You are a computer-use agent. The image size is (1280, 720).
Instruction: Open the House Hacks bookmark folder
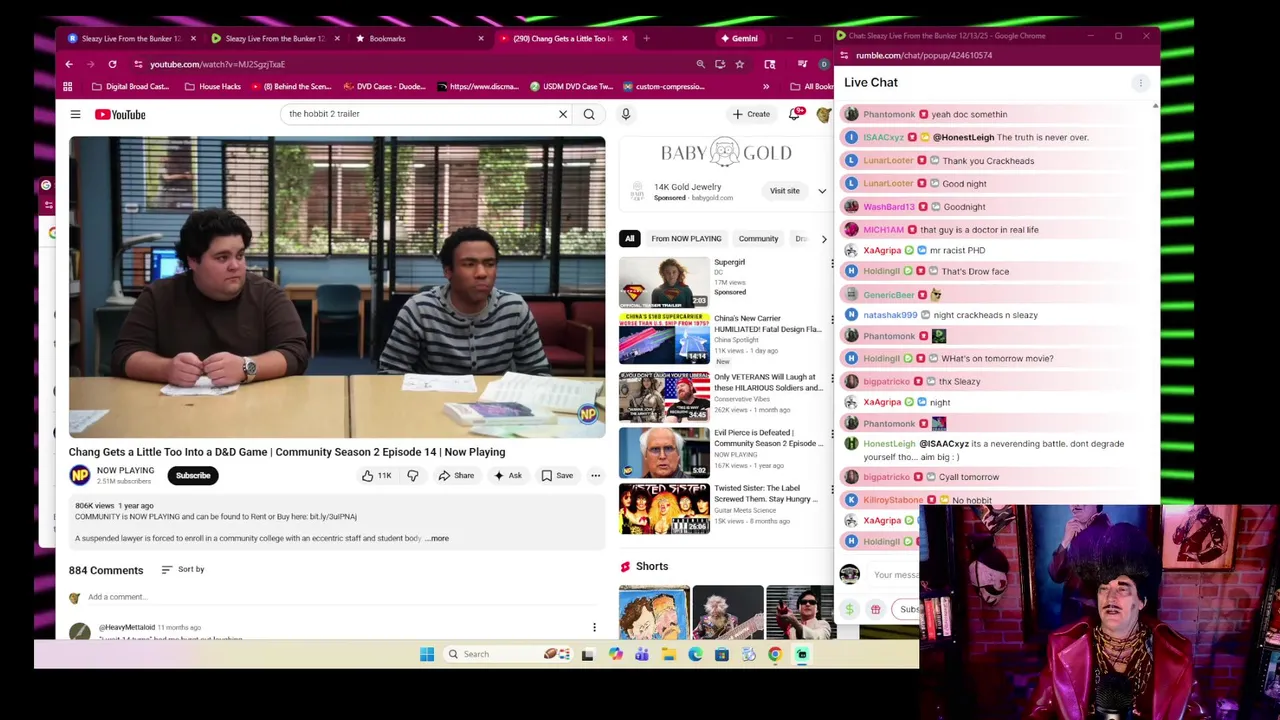point(213,87)
